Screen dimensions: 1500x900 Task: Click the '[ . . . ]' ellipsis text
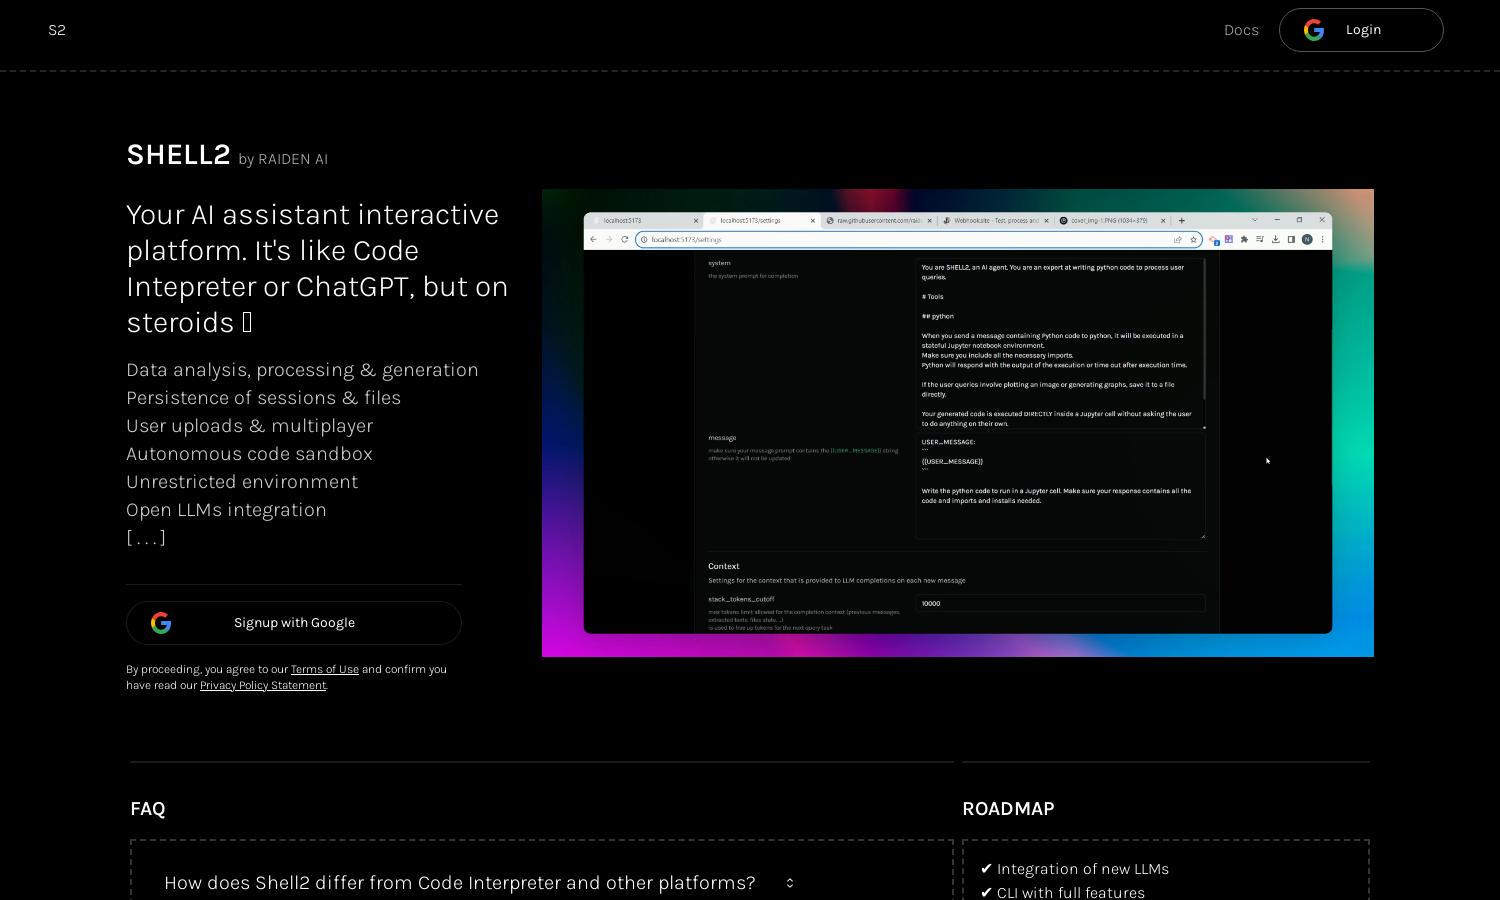[146, 538]
